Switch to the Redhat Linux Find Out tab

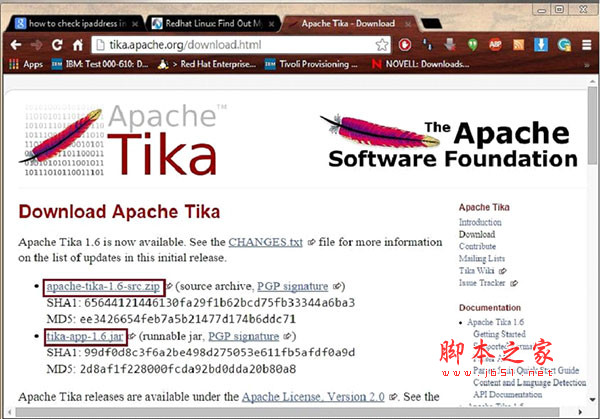[x=212, y=24]
